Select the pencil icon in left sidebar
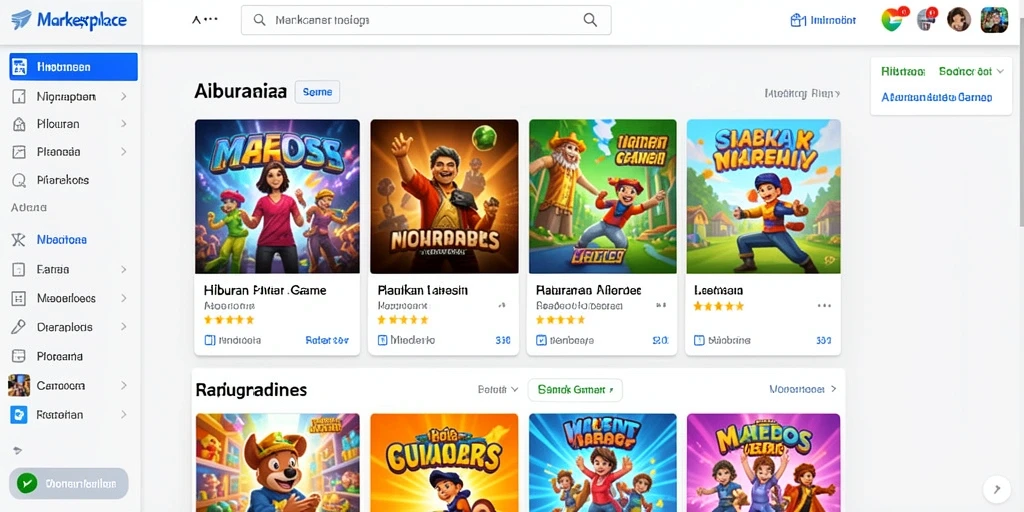 [19, 327]
